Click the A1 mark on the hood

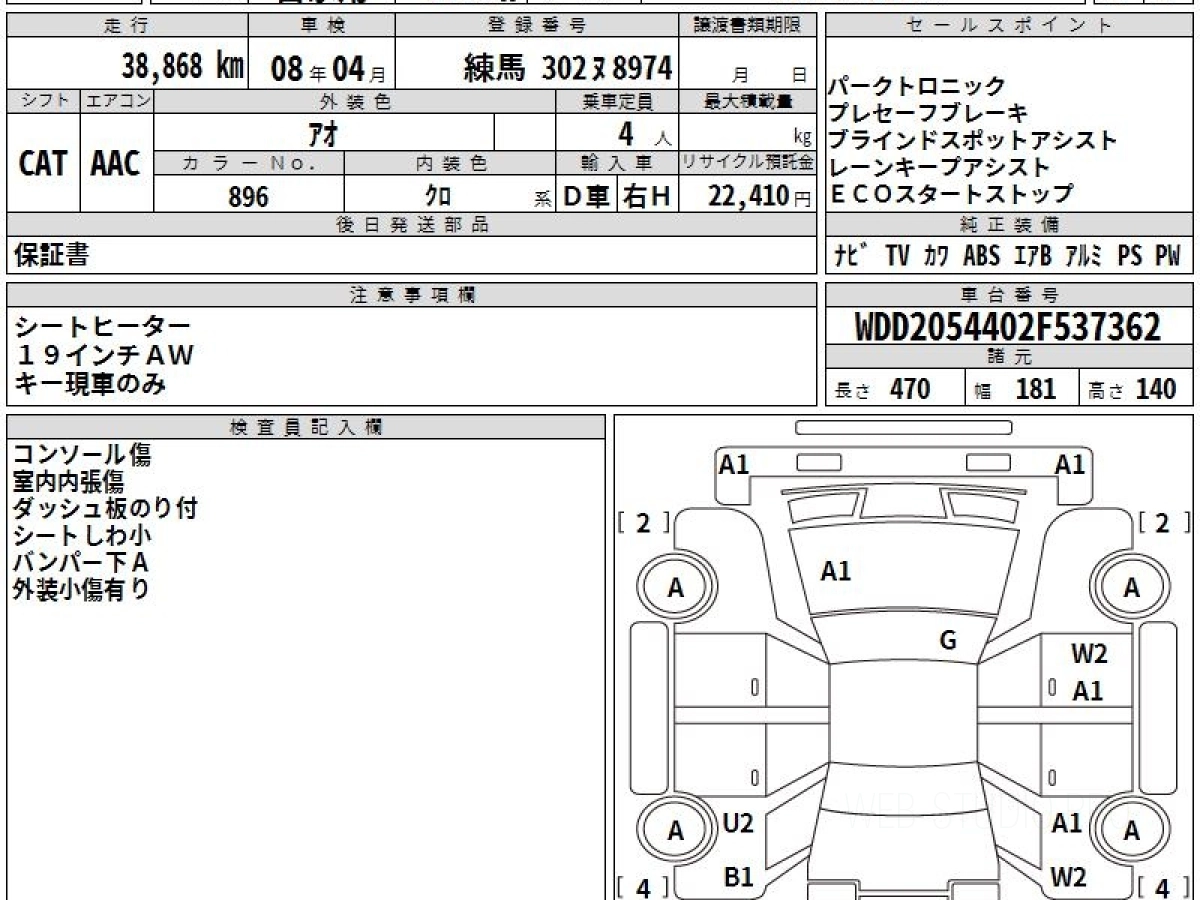(836, 572)
